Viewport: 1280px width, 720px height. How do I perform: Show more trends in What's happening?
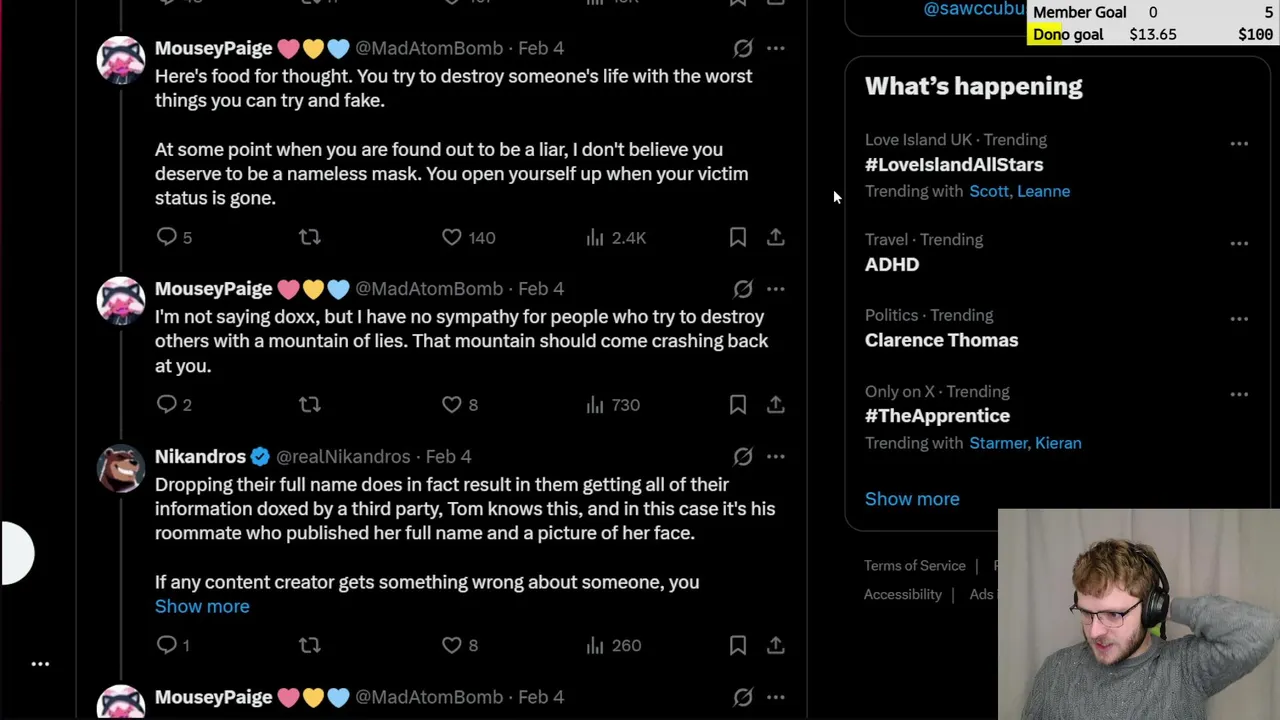tap(912, 499)
